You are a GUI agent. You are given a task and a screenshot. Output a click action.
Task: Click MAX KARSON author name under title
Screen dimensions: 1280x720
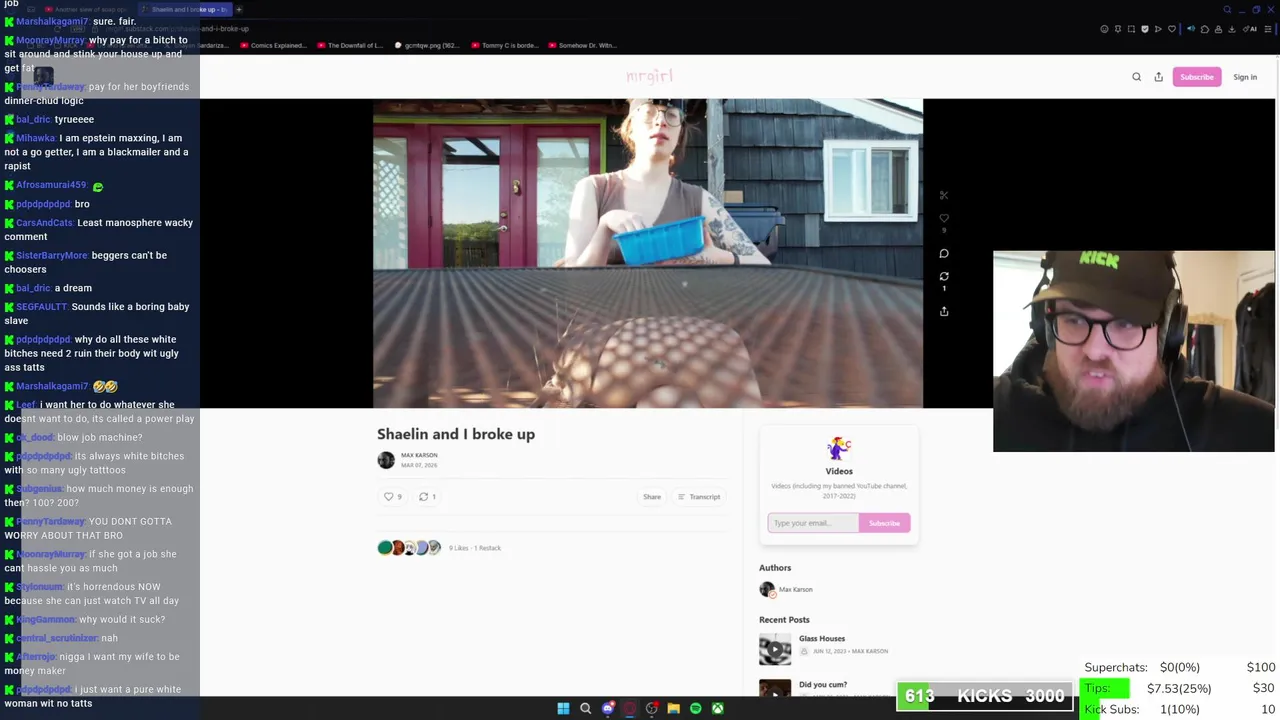[x=419, y=455]
